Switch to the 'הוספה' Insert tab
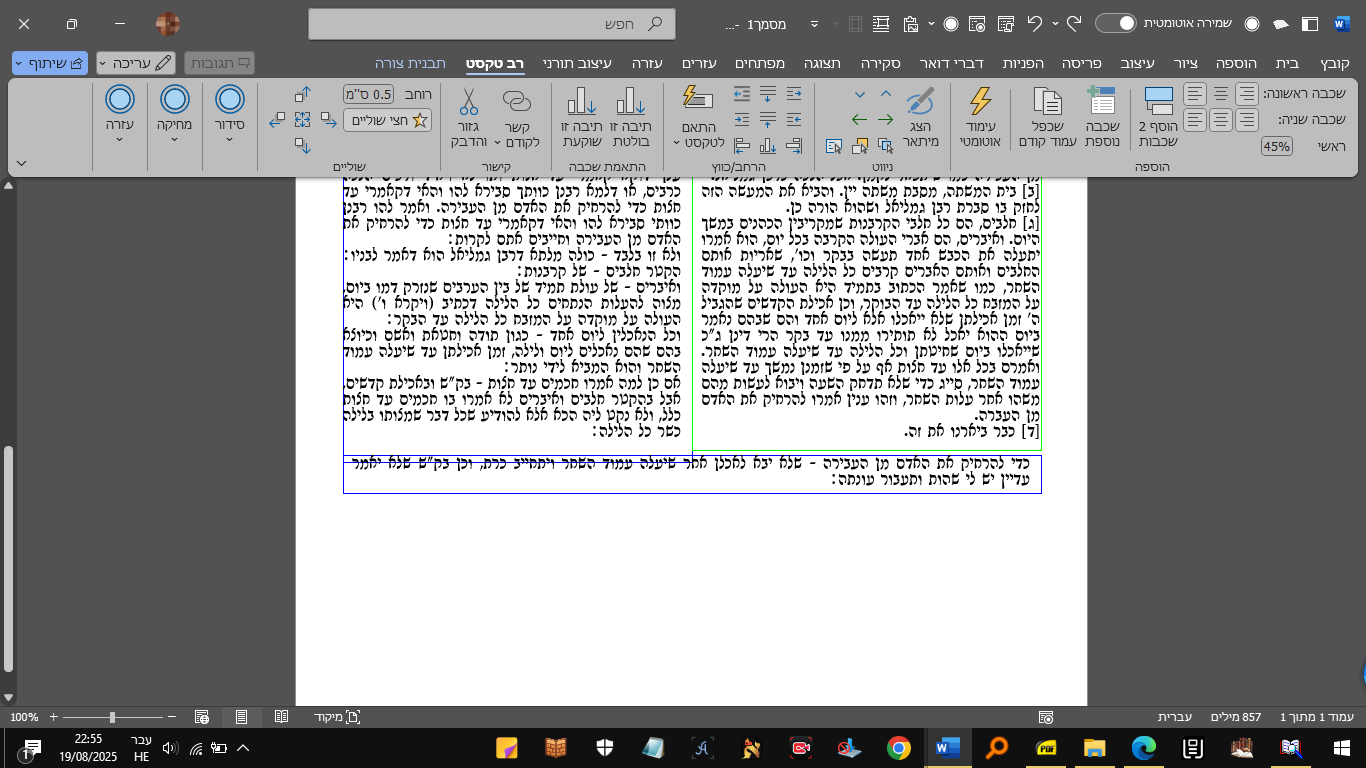The height and width of the screenshot is (768, 1366). (1237, 63)
